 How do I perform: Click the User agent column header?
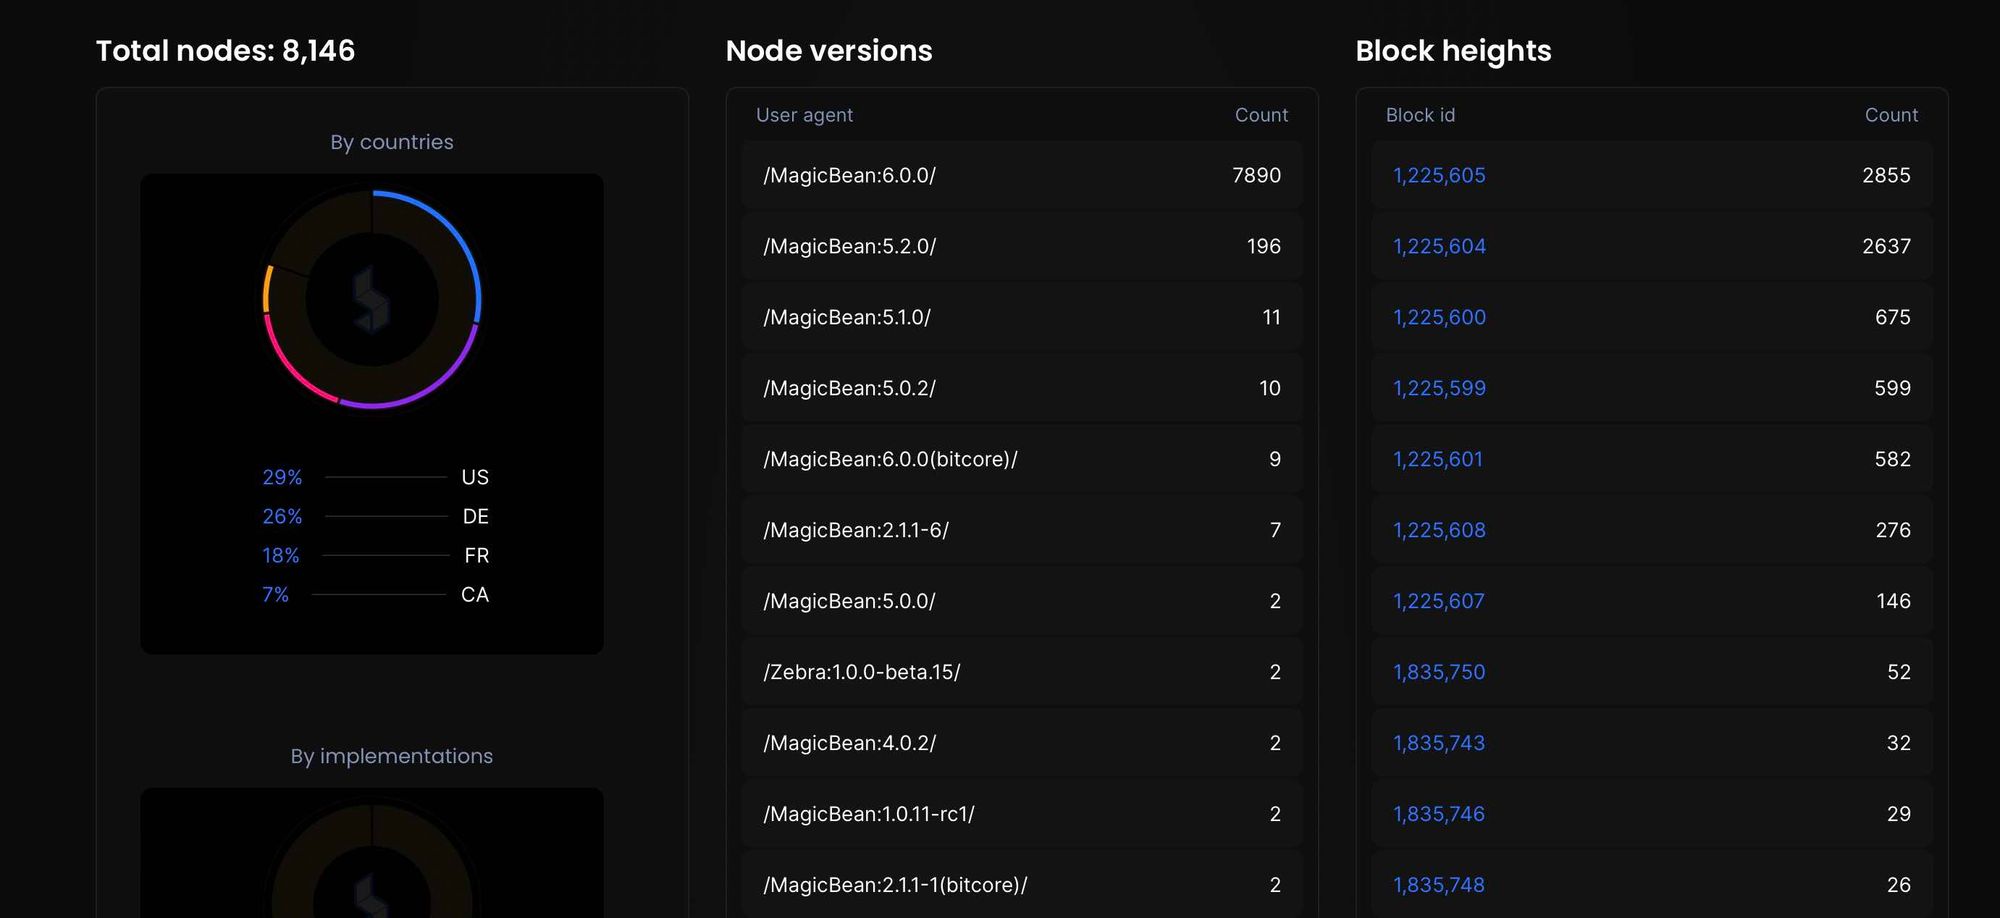pyautogui.click(x=804, y=115)
